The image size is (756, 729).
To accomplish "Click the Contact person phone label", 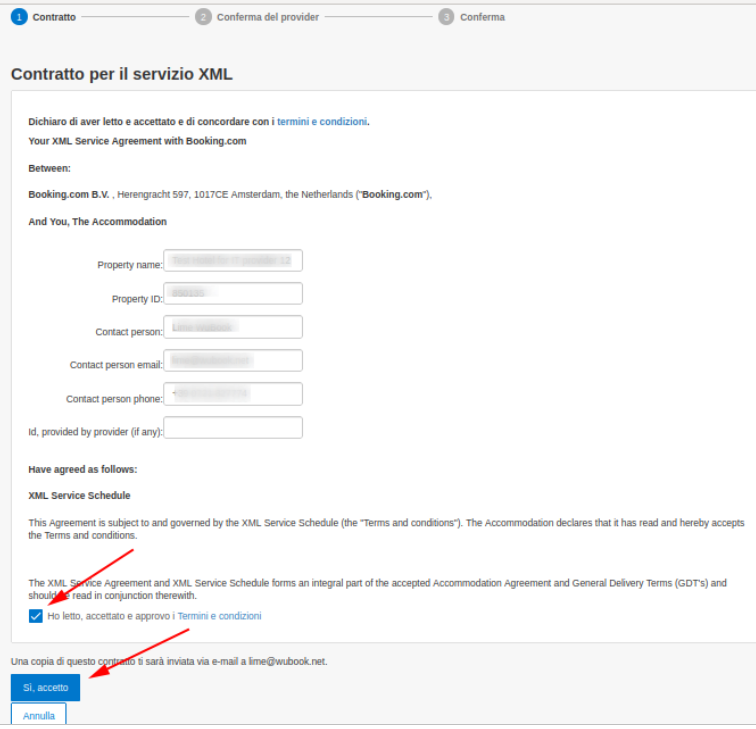I will [x=114, y=399].
